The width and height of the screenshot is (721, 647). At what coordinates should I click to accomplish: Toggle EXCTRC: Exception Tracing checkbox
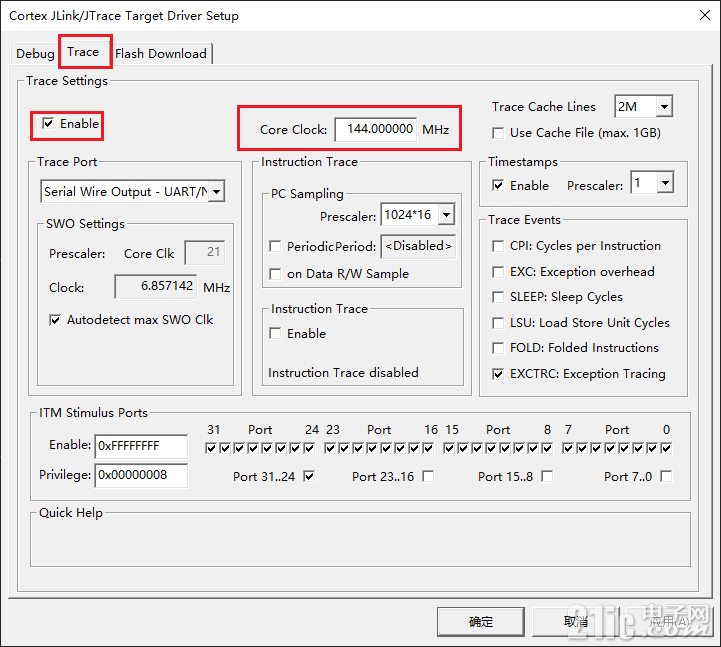[498, 374]
